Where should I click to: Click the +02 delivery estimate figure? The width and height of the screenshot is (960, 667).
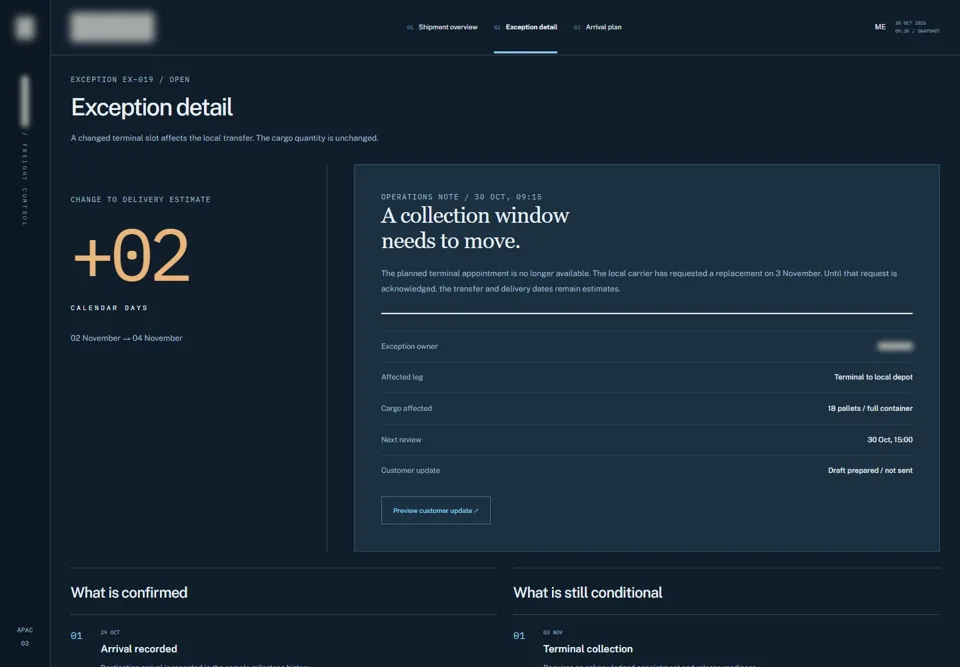pyautogui.click(x=131, y=256)
